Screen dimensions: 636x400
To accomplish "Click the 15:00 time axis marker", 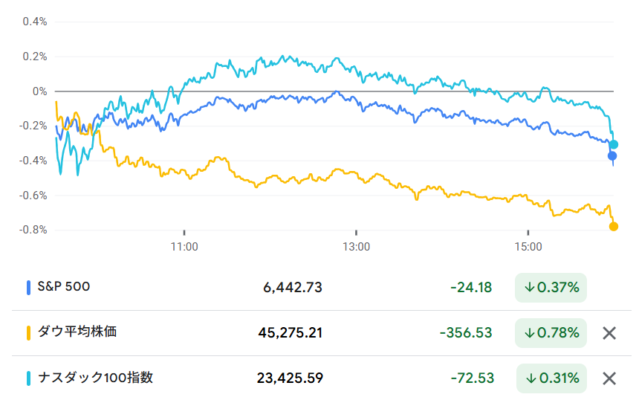I will tap(528, 247).
